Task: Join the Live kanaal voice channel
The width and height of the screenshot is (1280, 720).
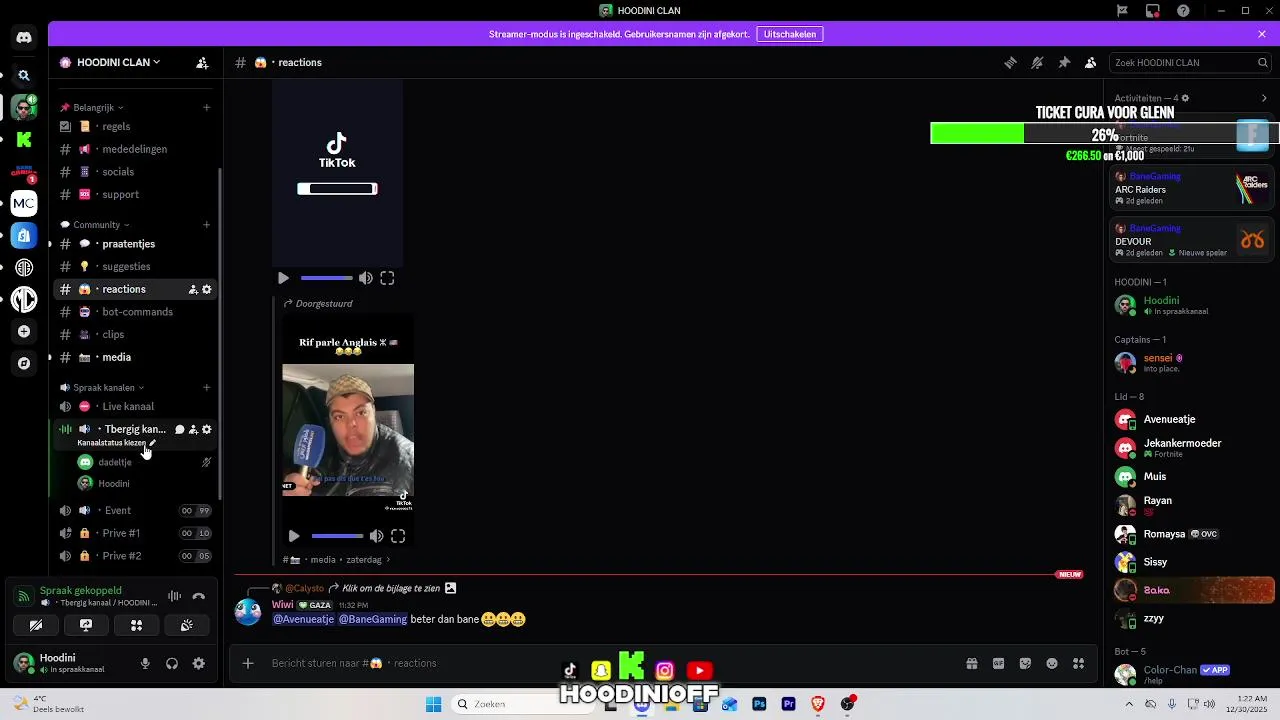Action: point(135,406)
